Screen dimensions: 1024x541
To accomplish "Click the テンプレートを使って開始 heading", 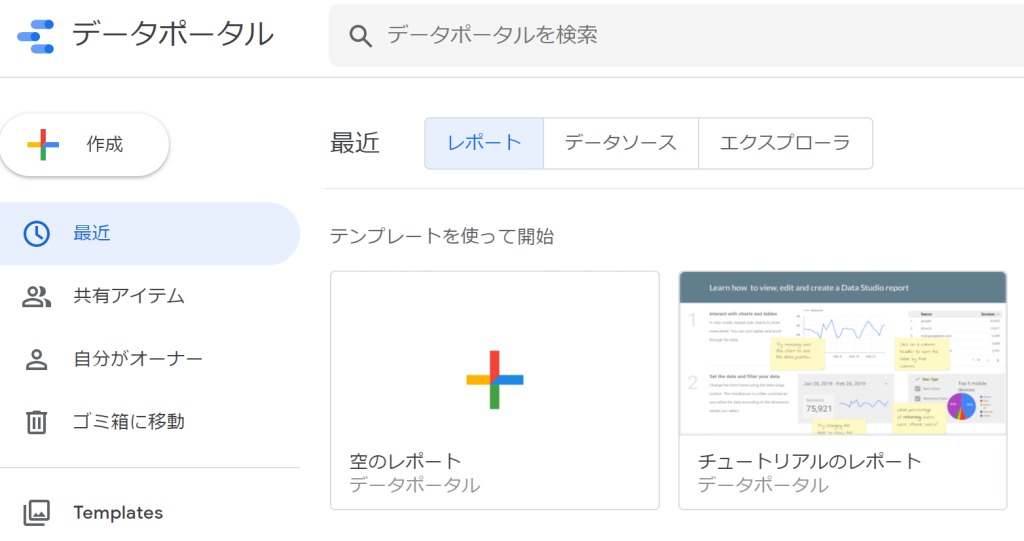I will pyautogui.click(x=441, y=236).
